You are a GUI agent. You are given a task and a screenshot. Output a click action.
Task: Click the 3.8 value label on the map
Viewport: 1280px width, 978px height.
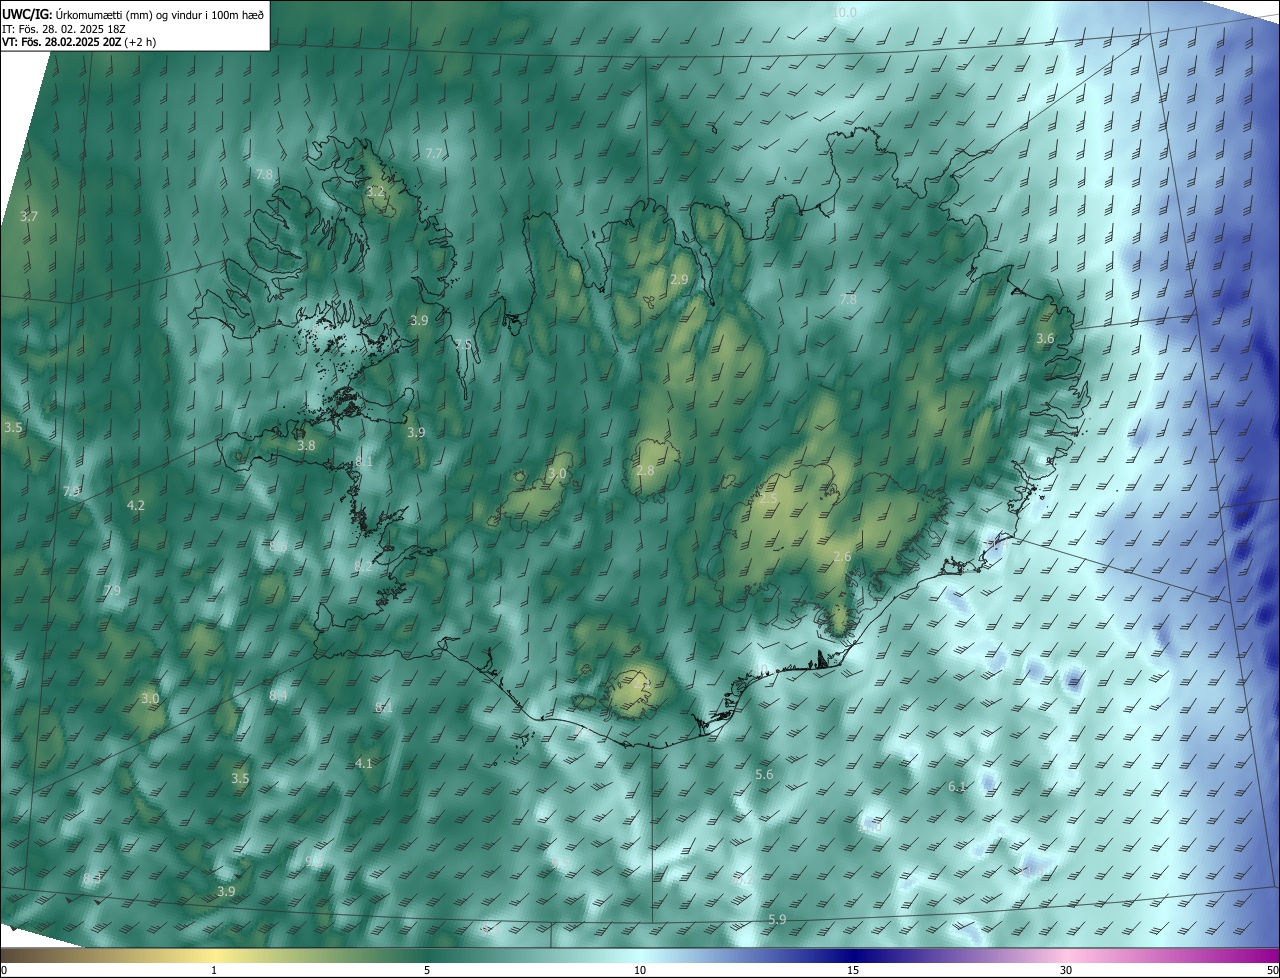point(306,445)
